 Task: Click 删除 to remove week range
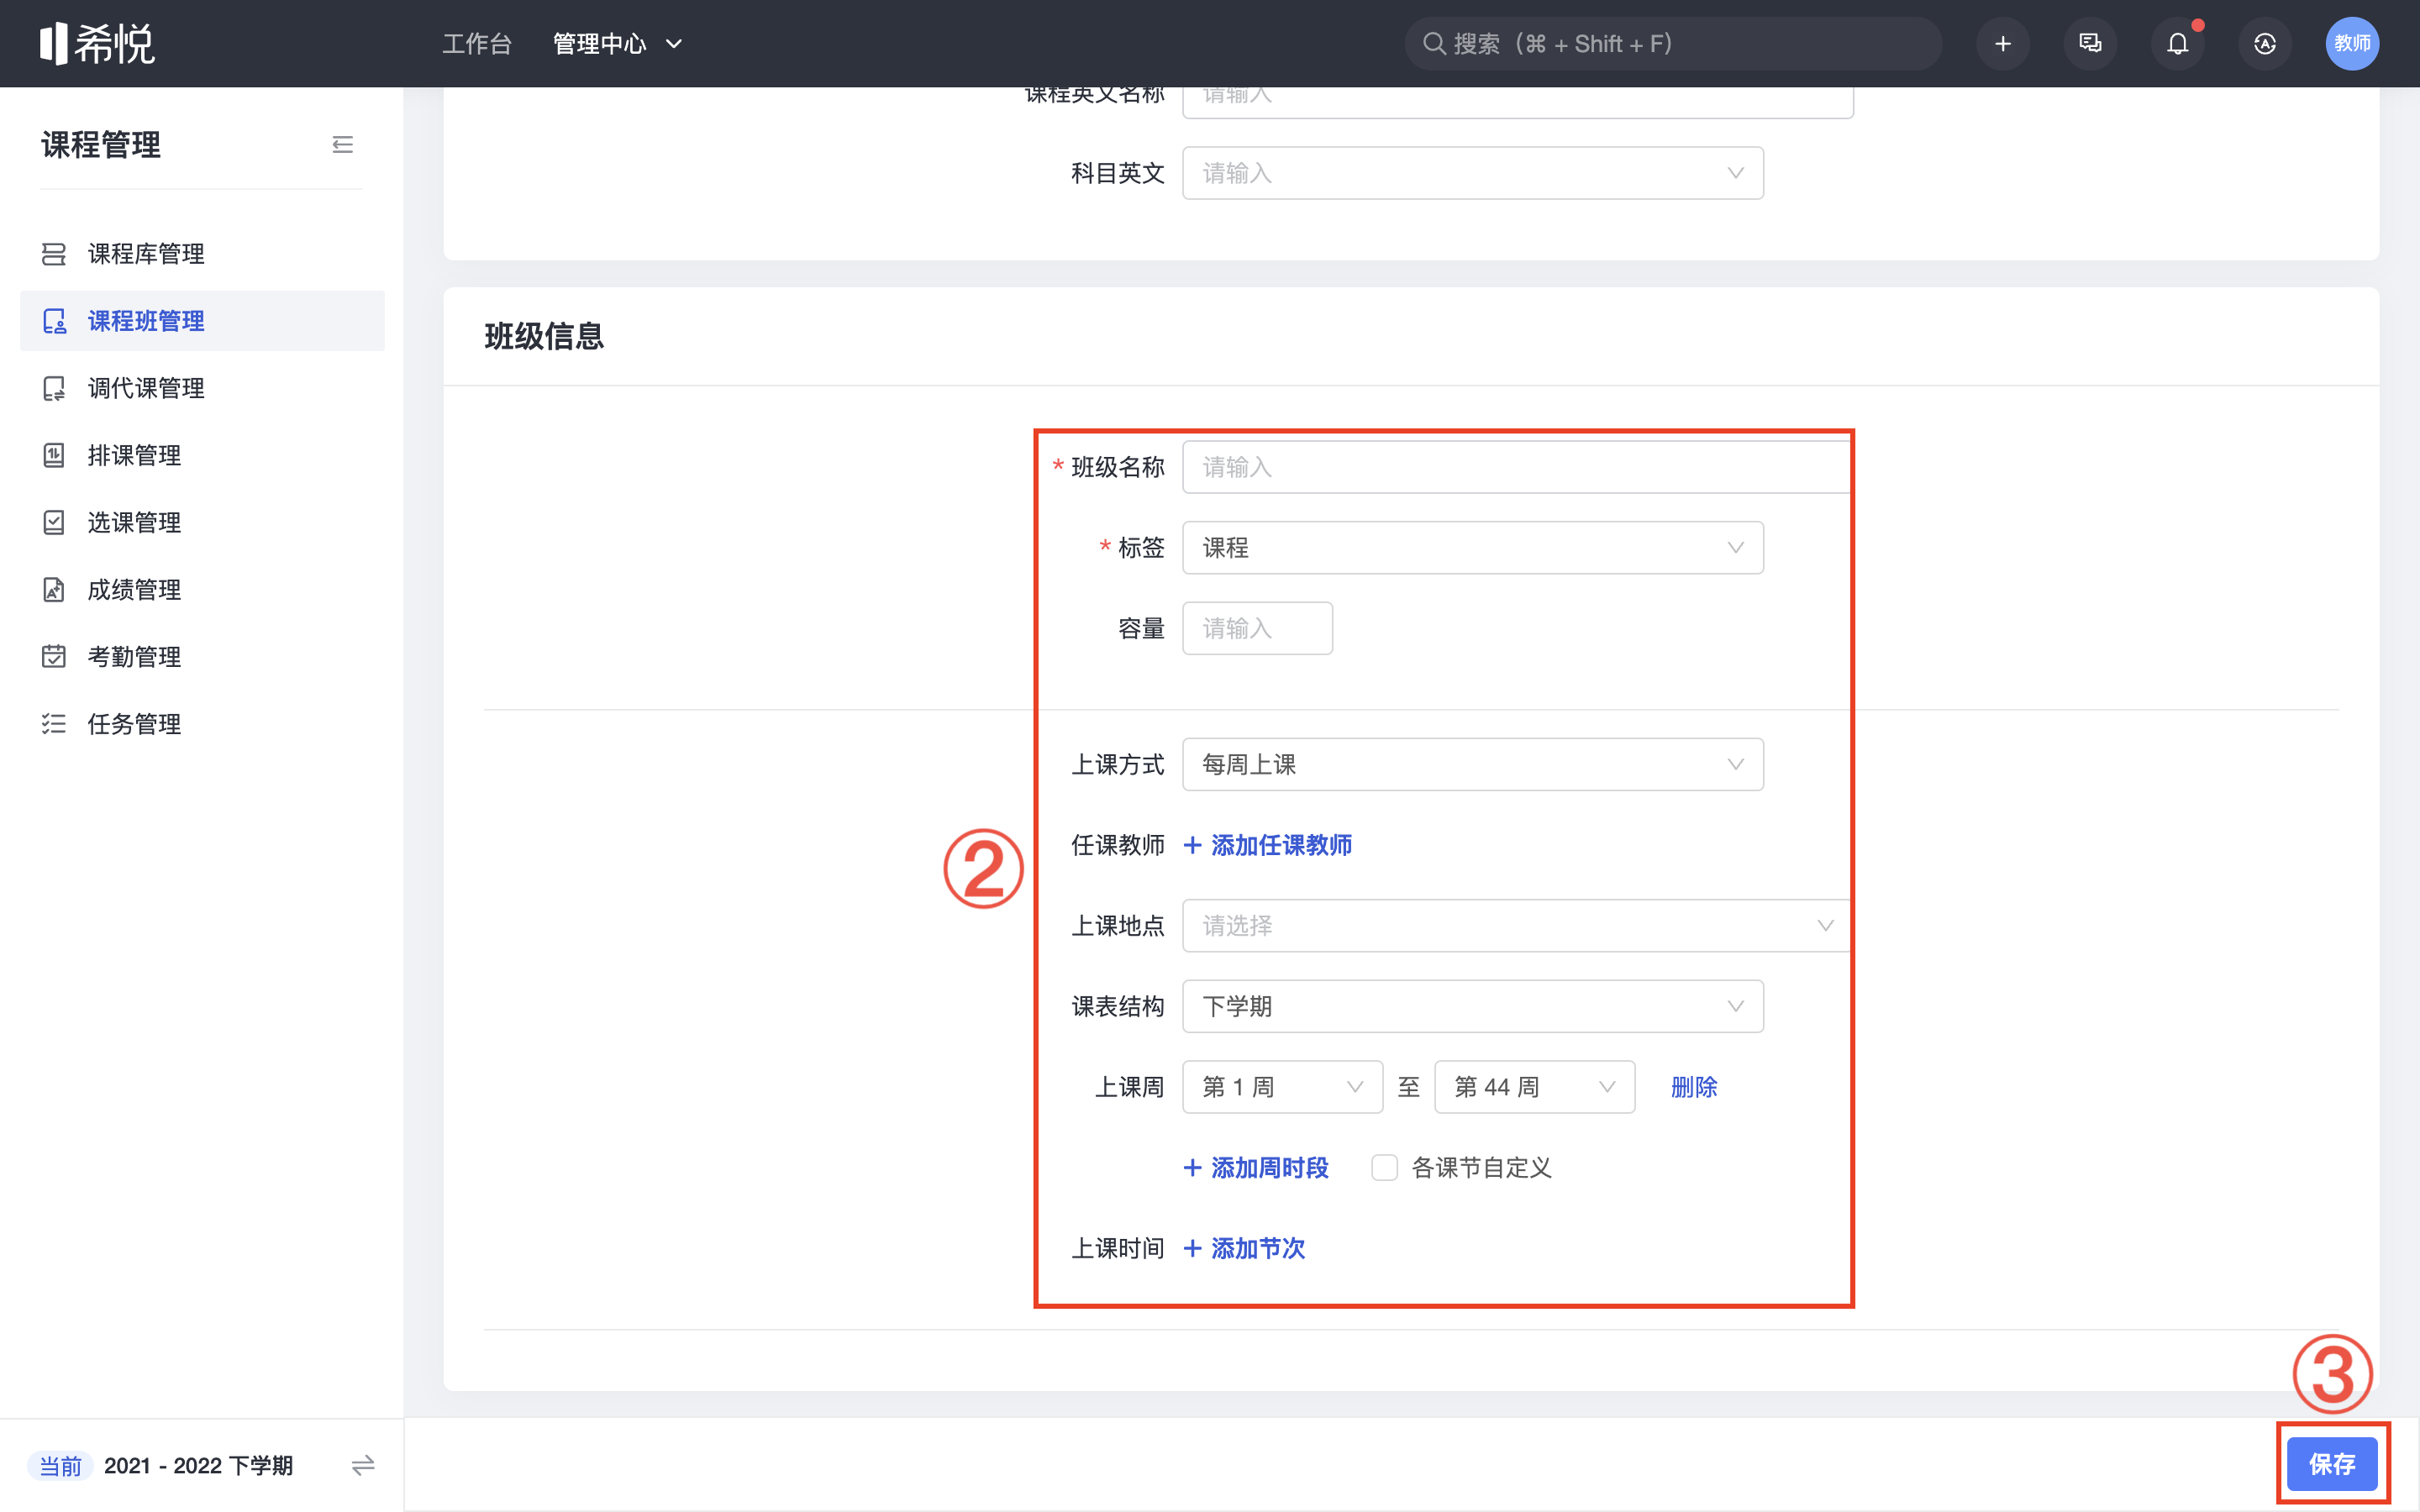pos(1694,1087)
